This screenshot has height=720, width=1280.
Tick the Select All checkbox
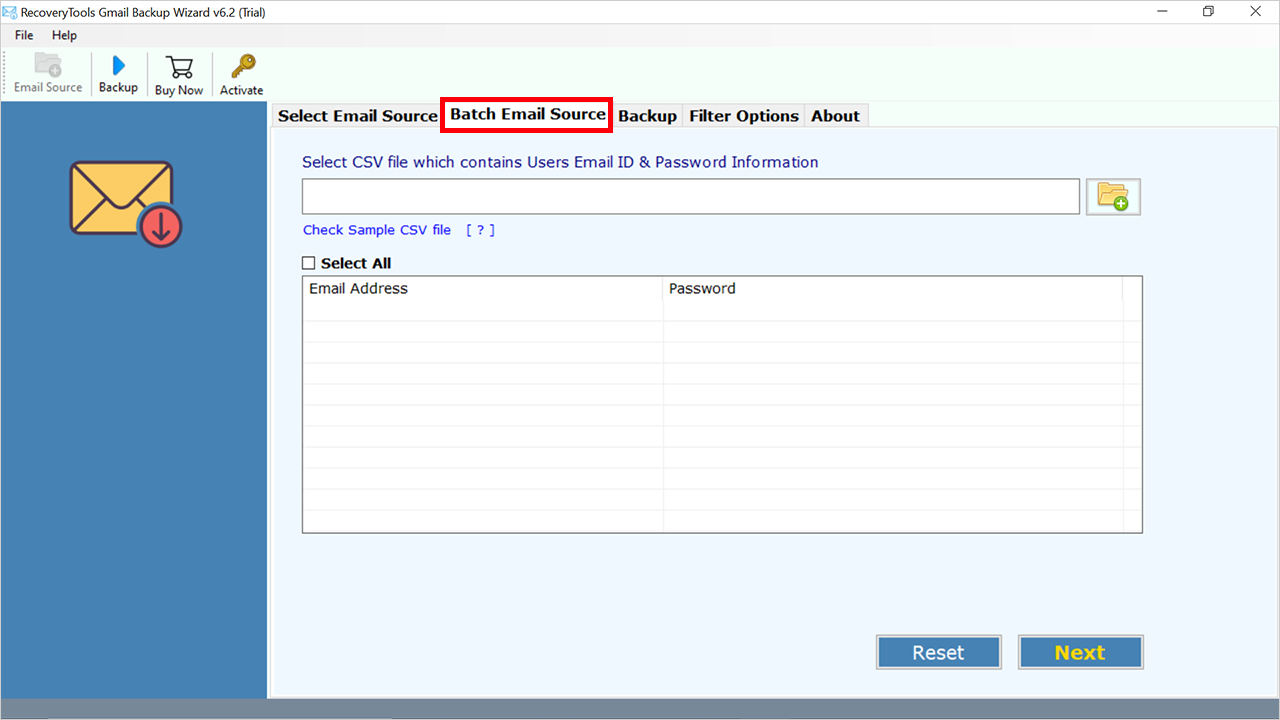(x=309, y=263)
